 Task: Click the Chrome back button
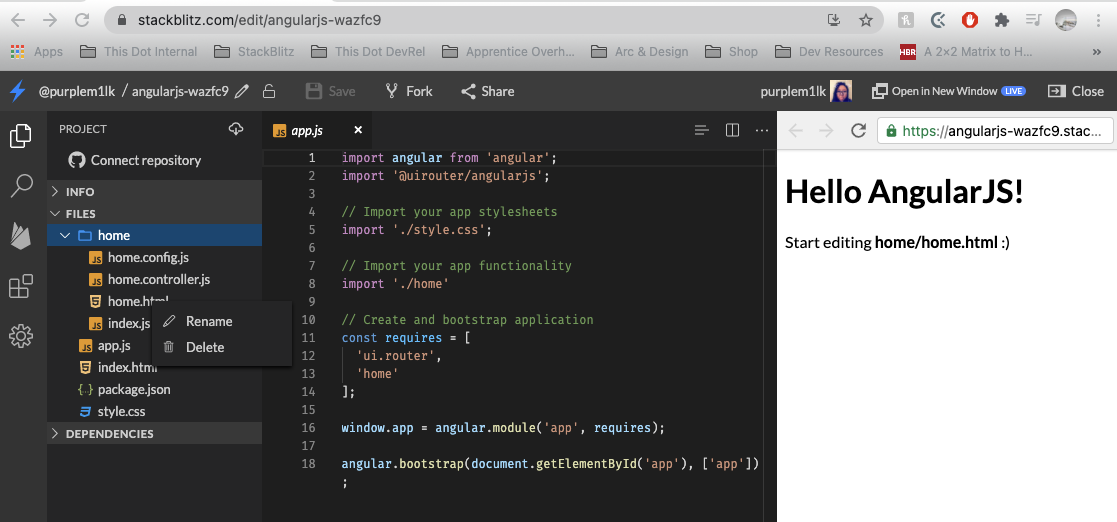[18, 20]
